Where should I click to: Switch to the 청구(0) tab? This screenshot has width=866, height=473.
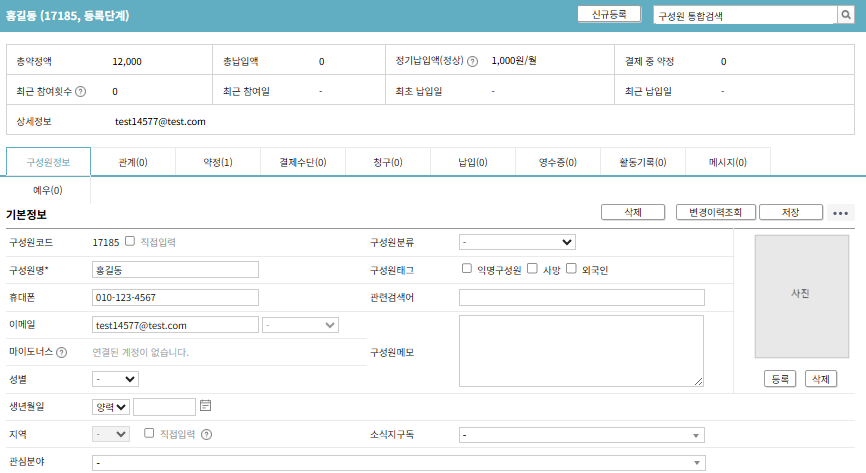click(x=388, y=162)
